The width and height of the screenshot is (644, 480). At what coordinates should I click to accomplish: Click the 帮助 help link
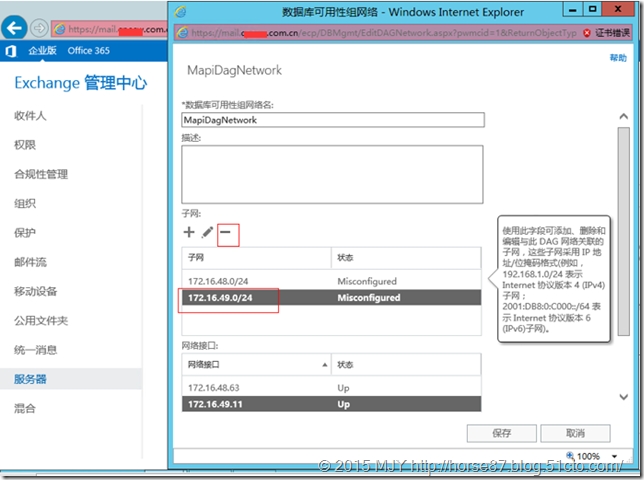[618, 59]
